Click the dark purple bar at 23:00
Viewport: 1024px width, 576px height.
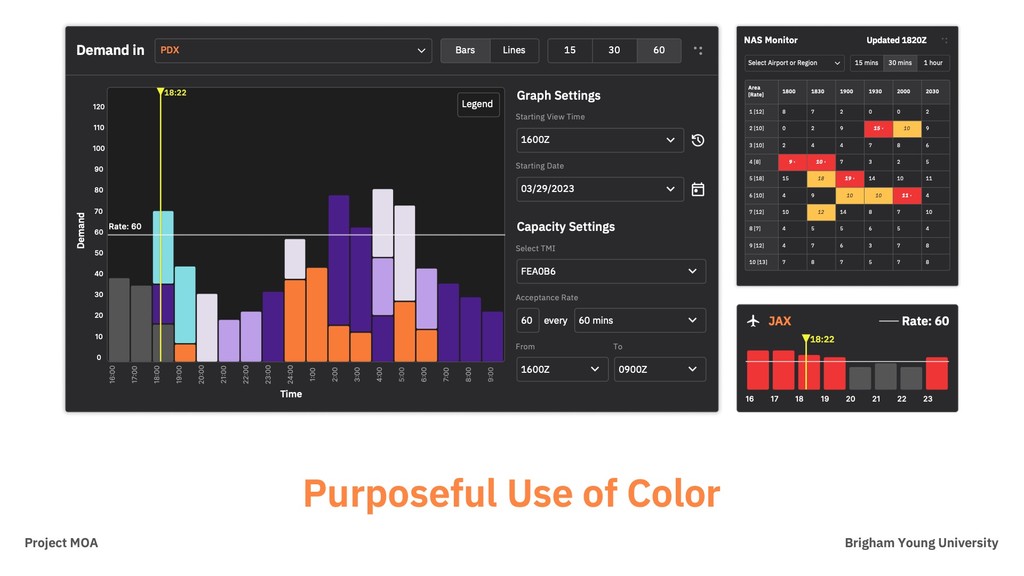pos(273,327)
